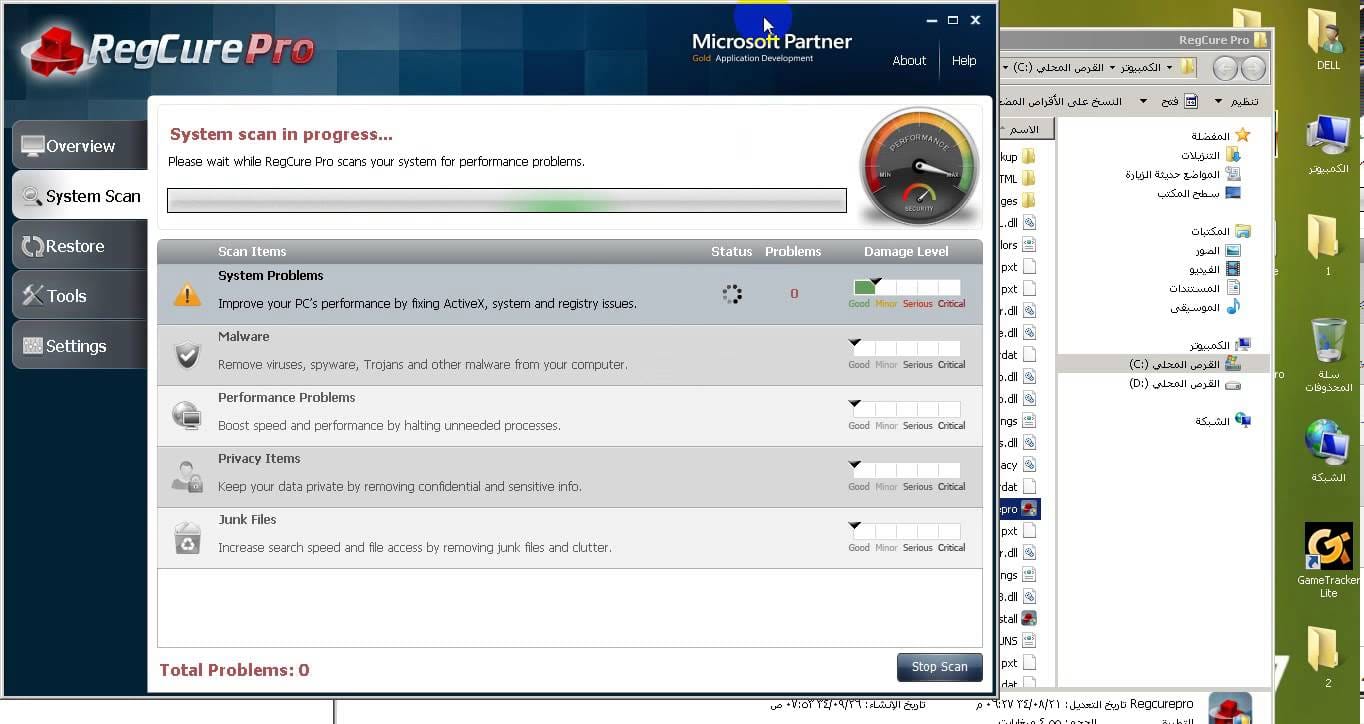Click the System Problems damage level meter
Screen dimensions: 1364x724
pyautogui.click(x=907, y=293)
